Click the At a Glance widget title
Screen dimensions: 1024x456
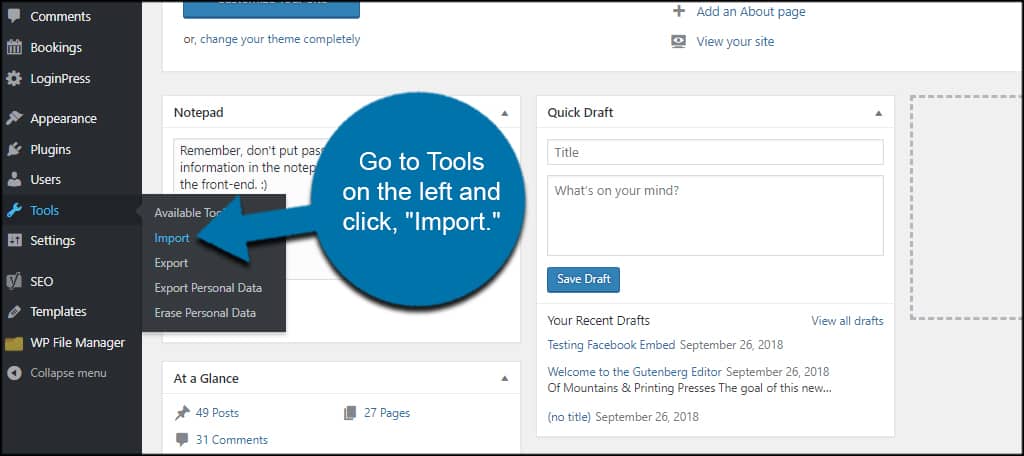pos(206,378)
